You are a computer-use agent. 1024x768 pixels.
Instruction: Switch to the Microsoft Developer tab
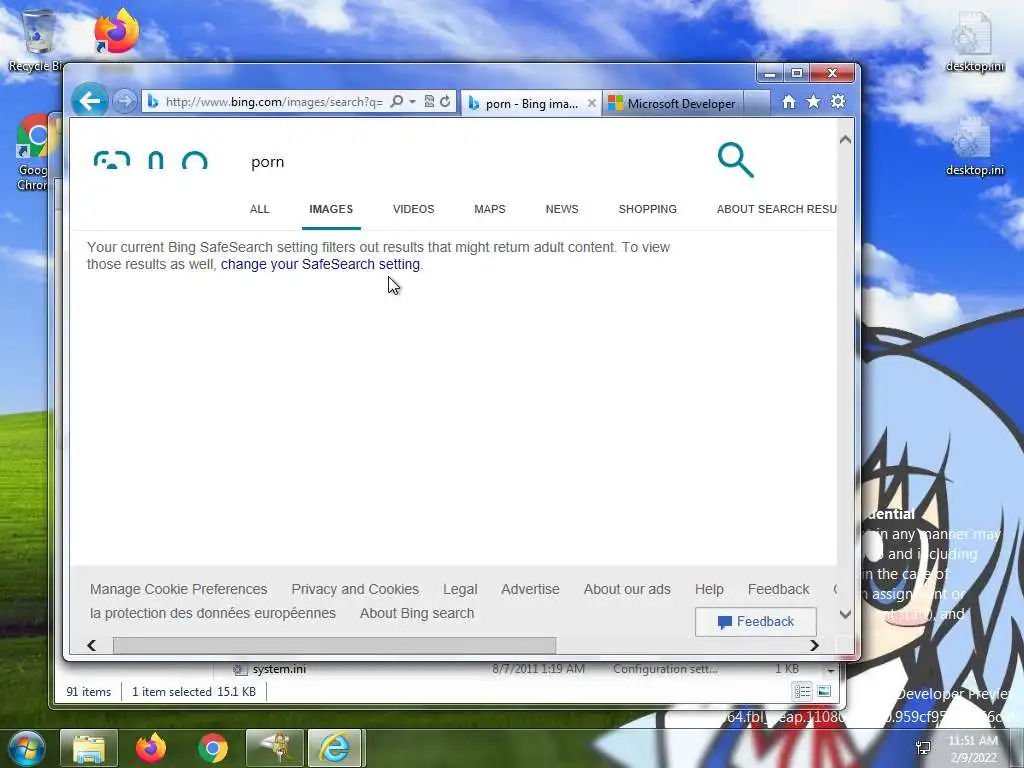click(672, 104)
